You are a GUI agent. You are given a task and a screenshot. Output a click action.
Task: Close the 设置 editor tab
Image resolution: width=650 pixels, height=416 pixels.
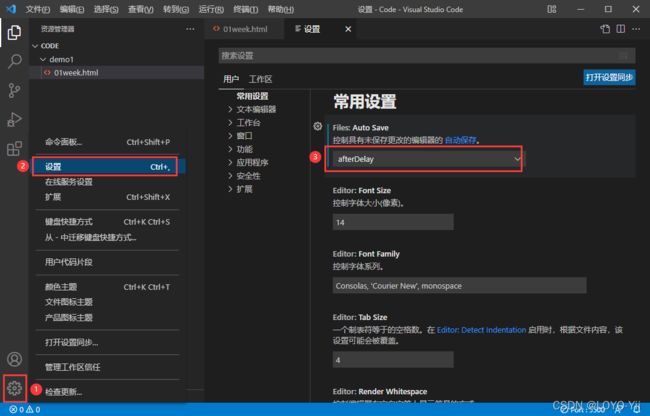coord(348,29)
